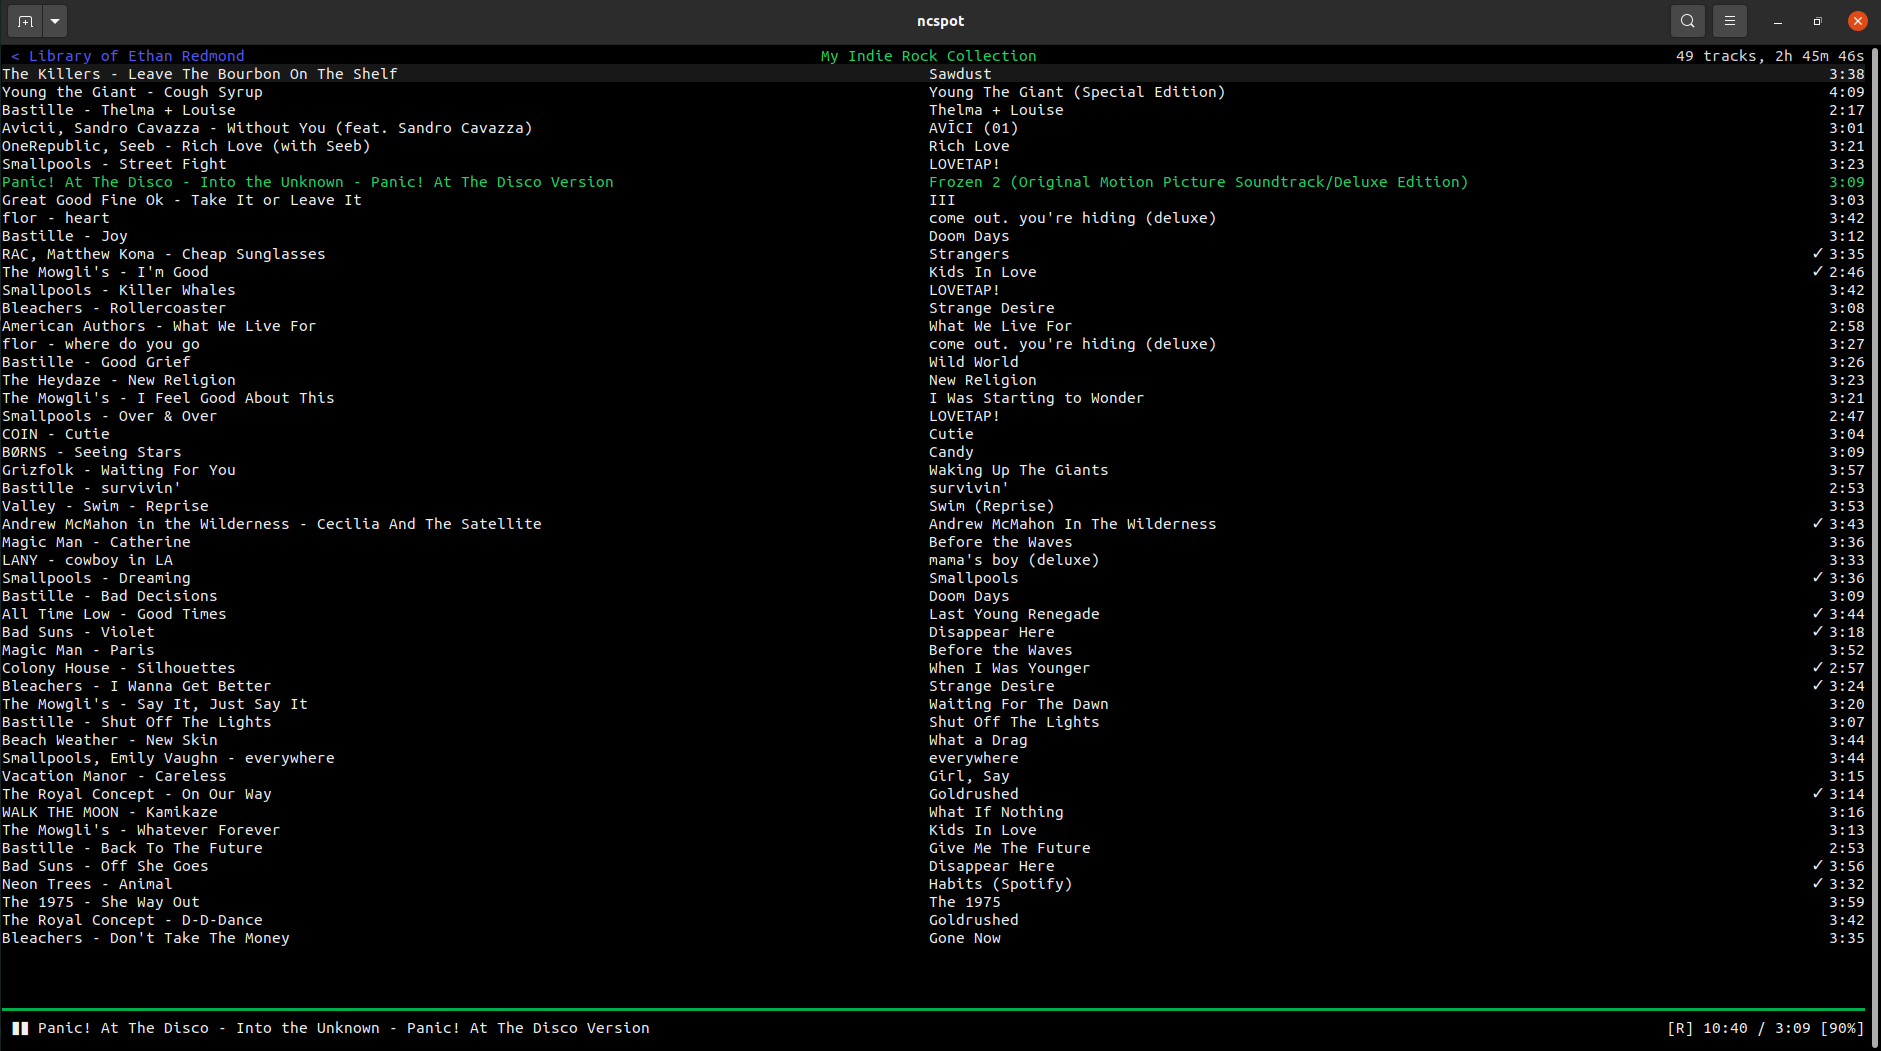
Task: Select The Heydaze - New Religion track
Action: (933, 380)
